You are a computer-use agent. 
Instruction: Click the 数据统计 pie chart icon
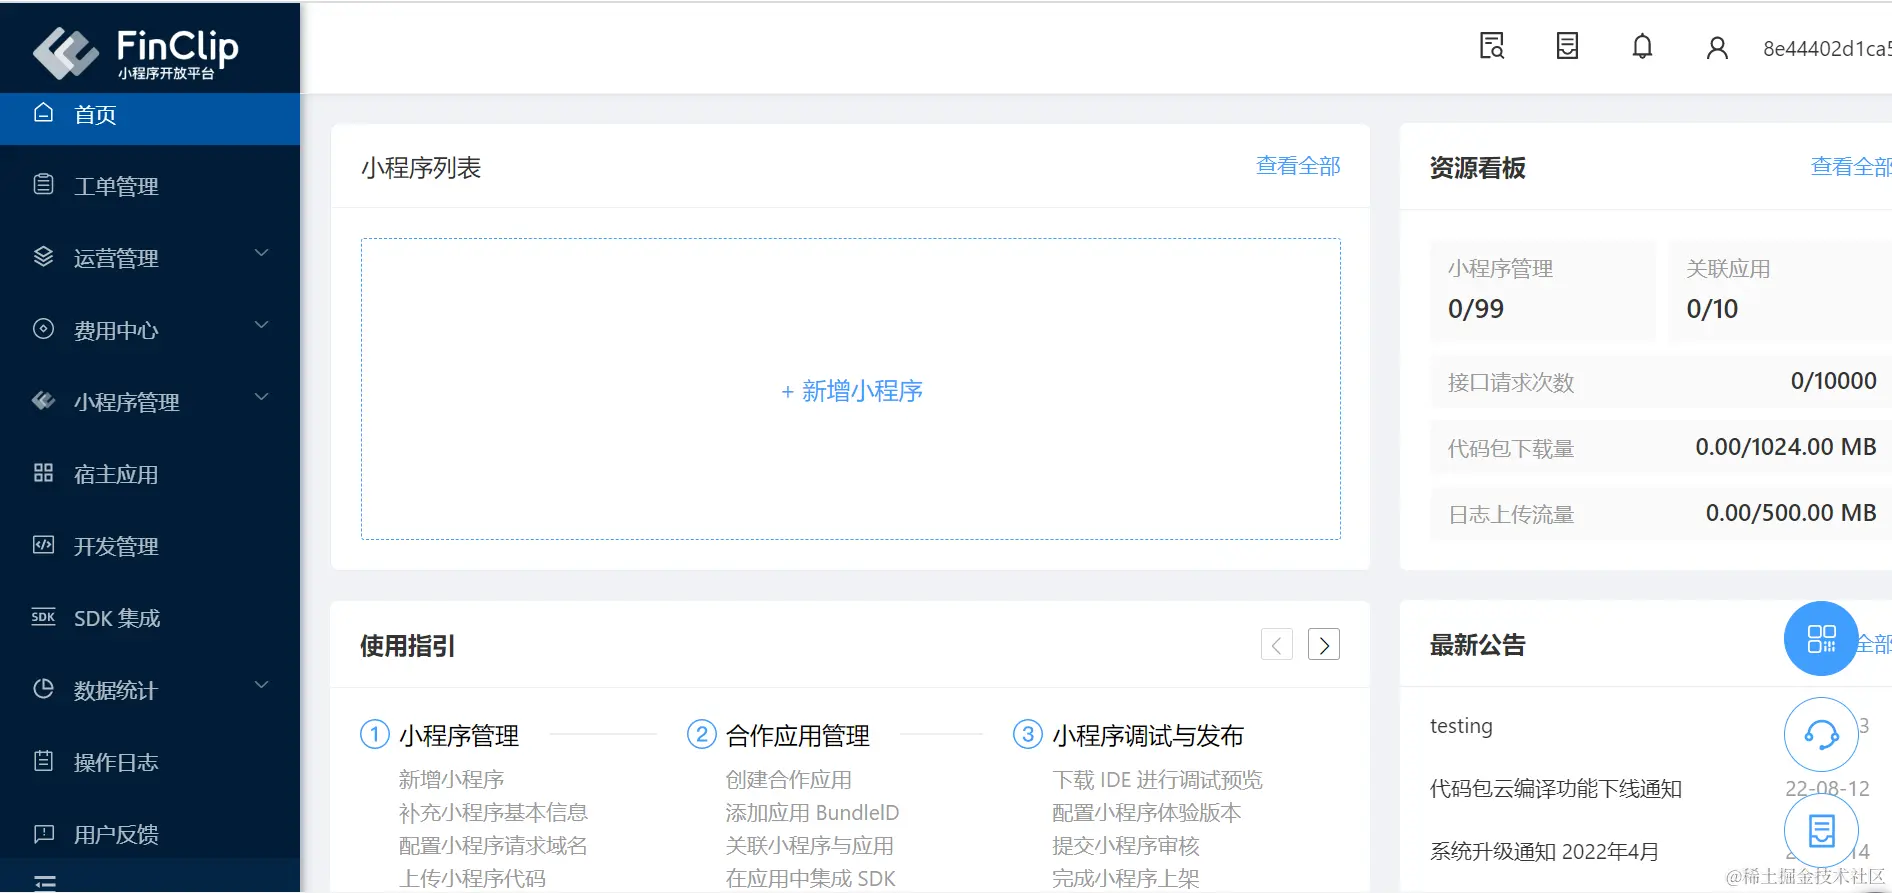point(43,689)
